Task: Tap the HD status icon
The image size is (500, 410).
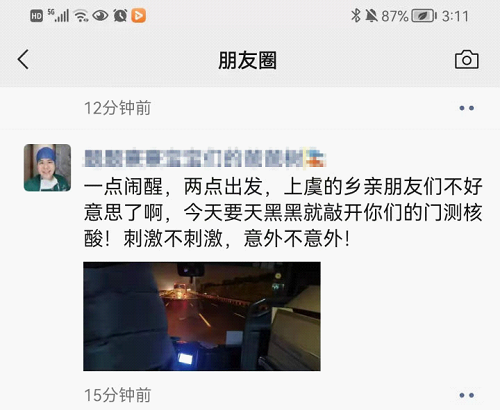Action: (37, 16)
